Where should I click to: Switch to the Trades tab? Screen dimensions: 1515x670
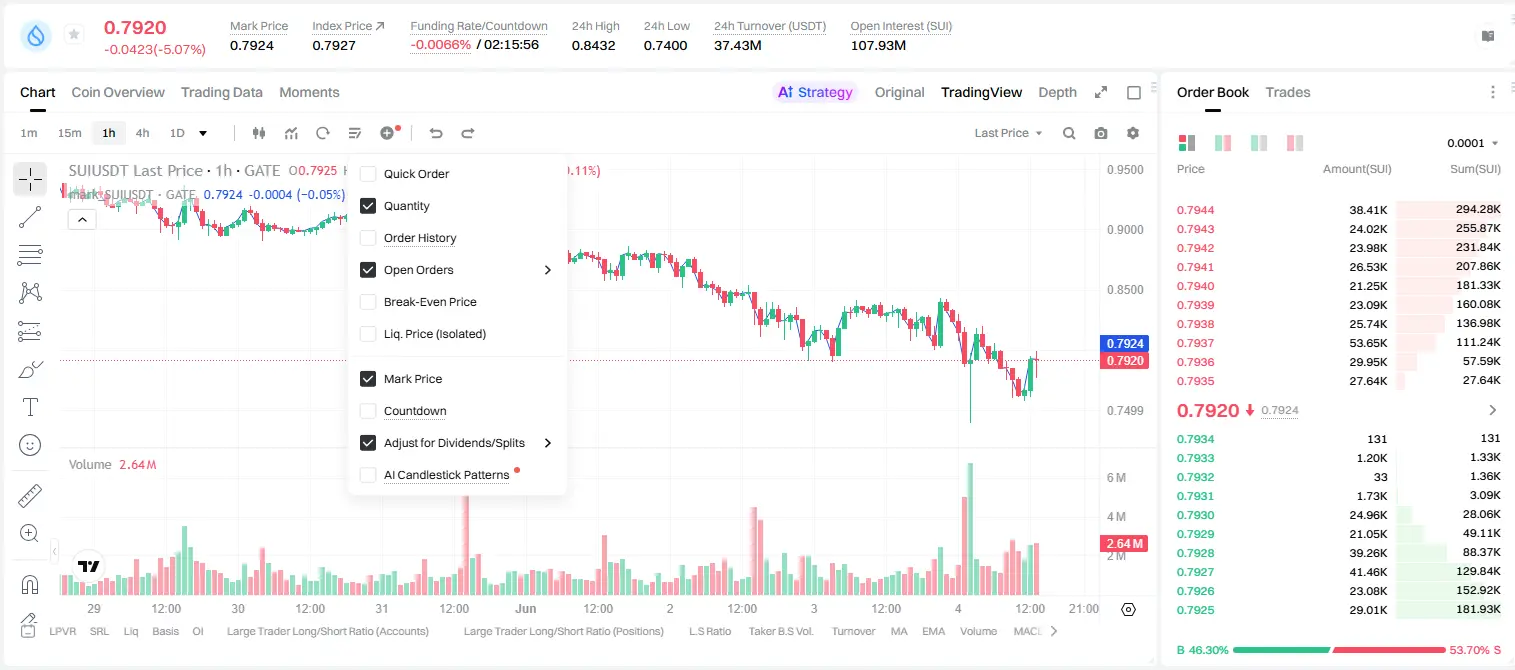(1287, 92)
